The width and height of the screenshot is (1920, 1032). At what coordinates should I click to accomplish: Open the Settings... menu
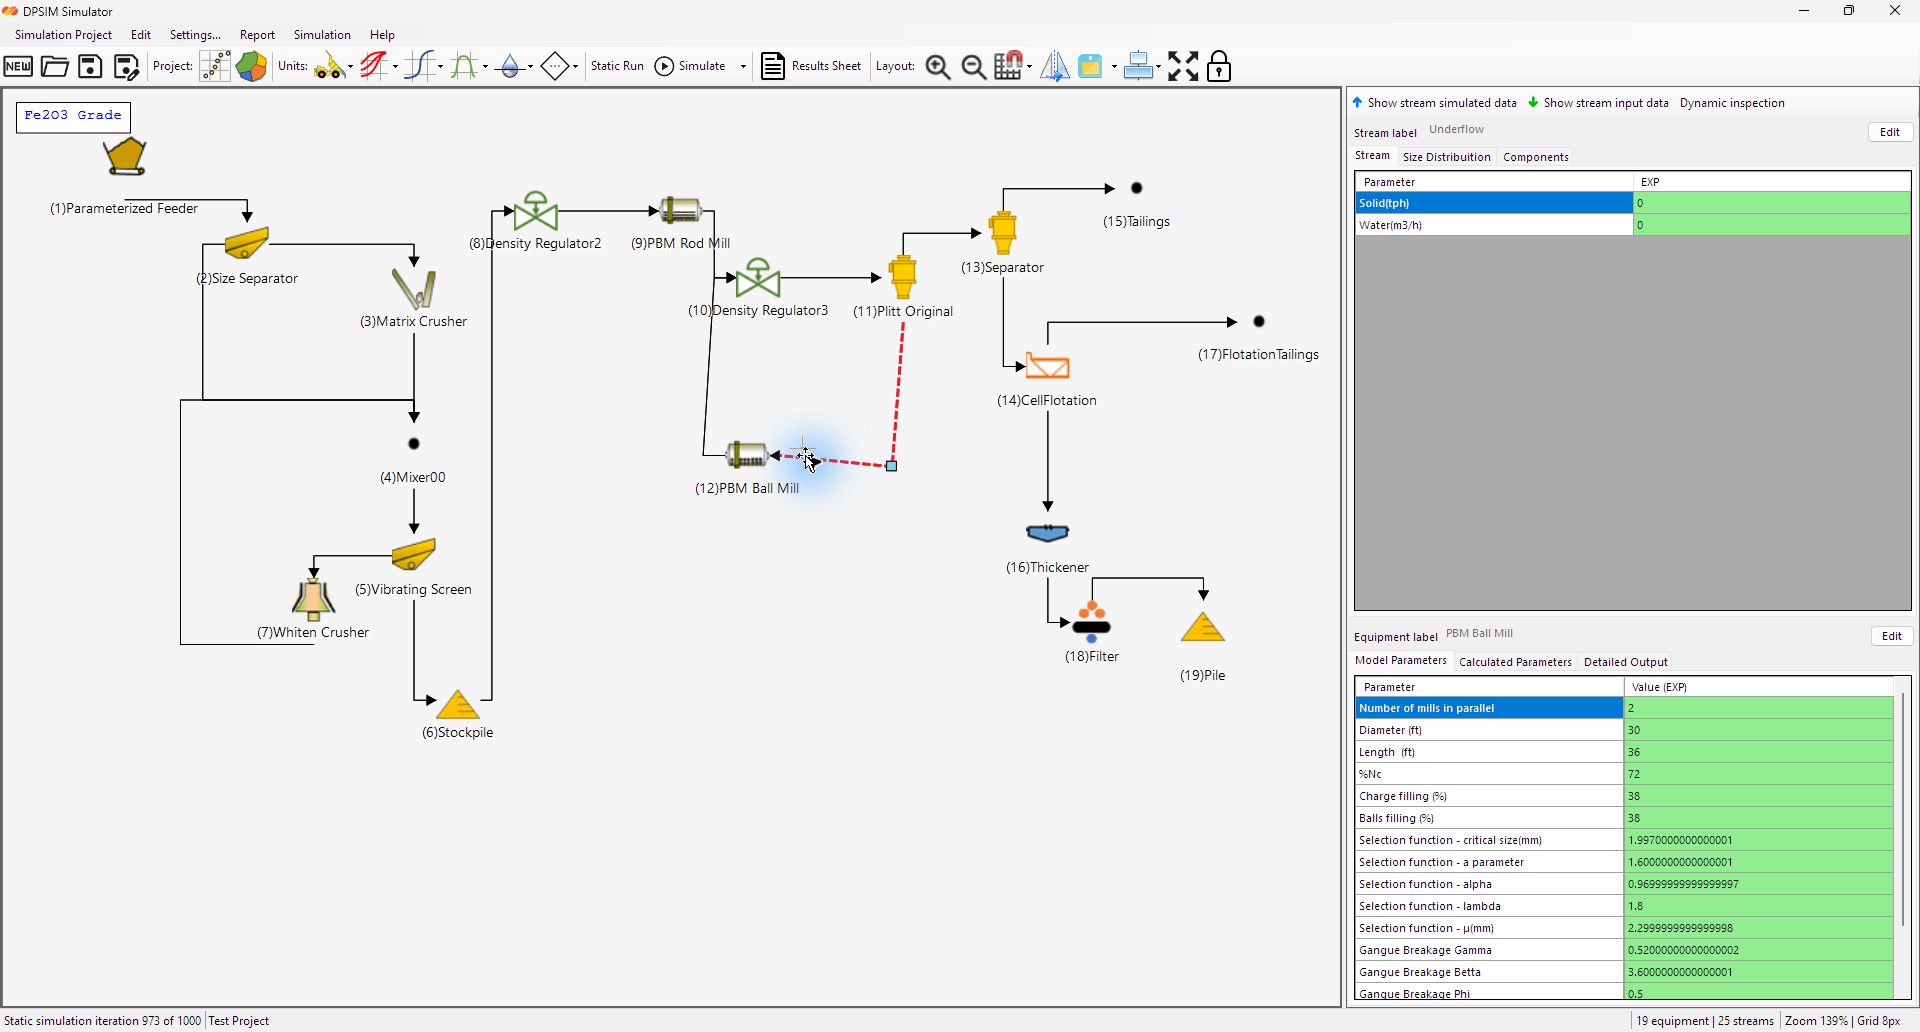tap(195, 35)
